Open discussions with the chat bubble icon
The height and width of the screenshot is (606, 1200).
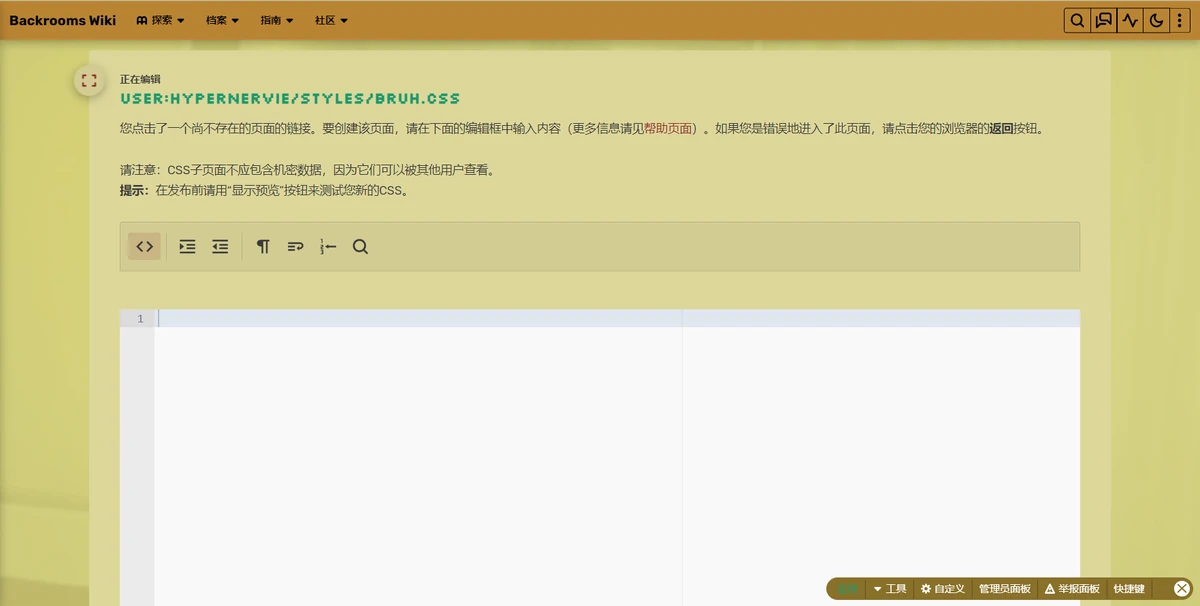click(1103, 19)
